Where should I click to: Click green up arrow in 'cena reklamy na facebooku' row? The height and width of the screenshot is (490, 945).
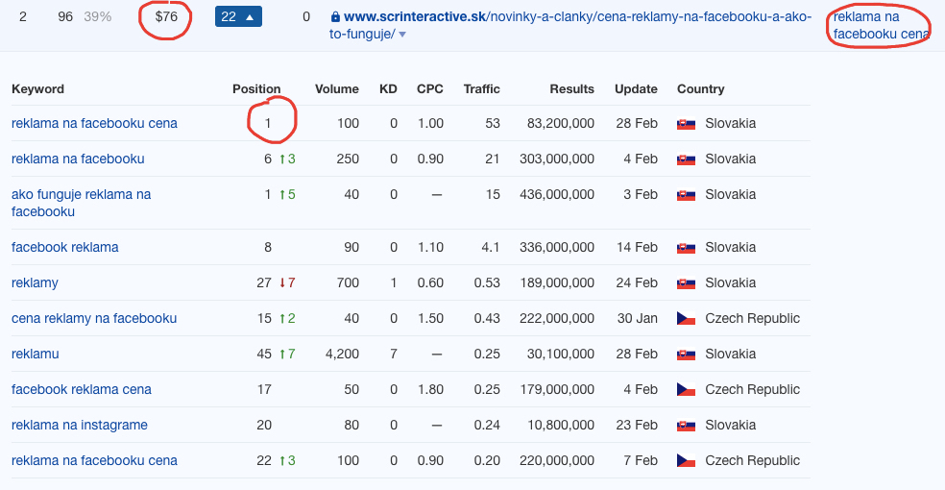[282, 318]
